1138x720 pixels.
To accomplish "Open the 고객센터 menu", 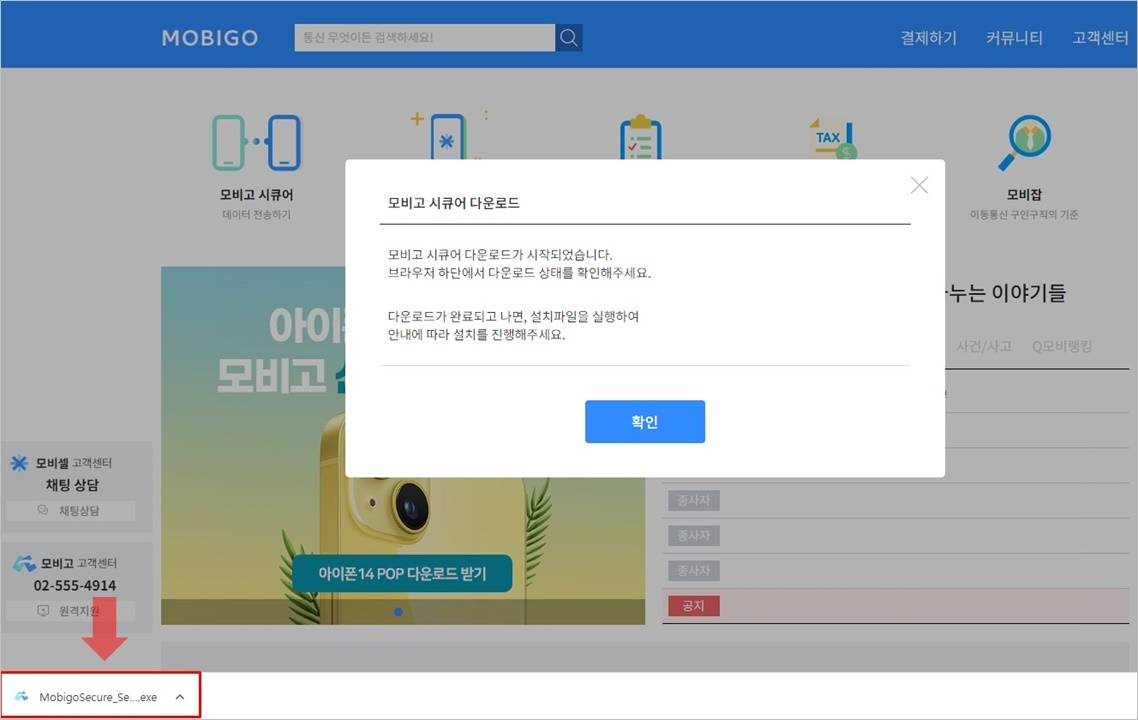I will click(x=1100, y=38).
